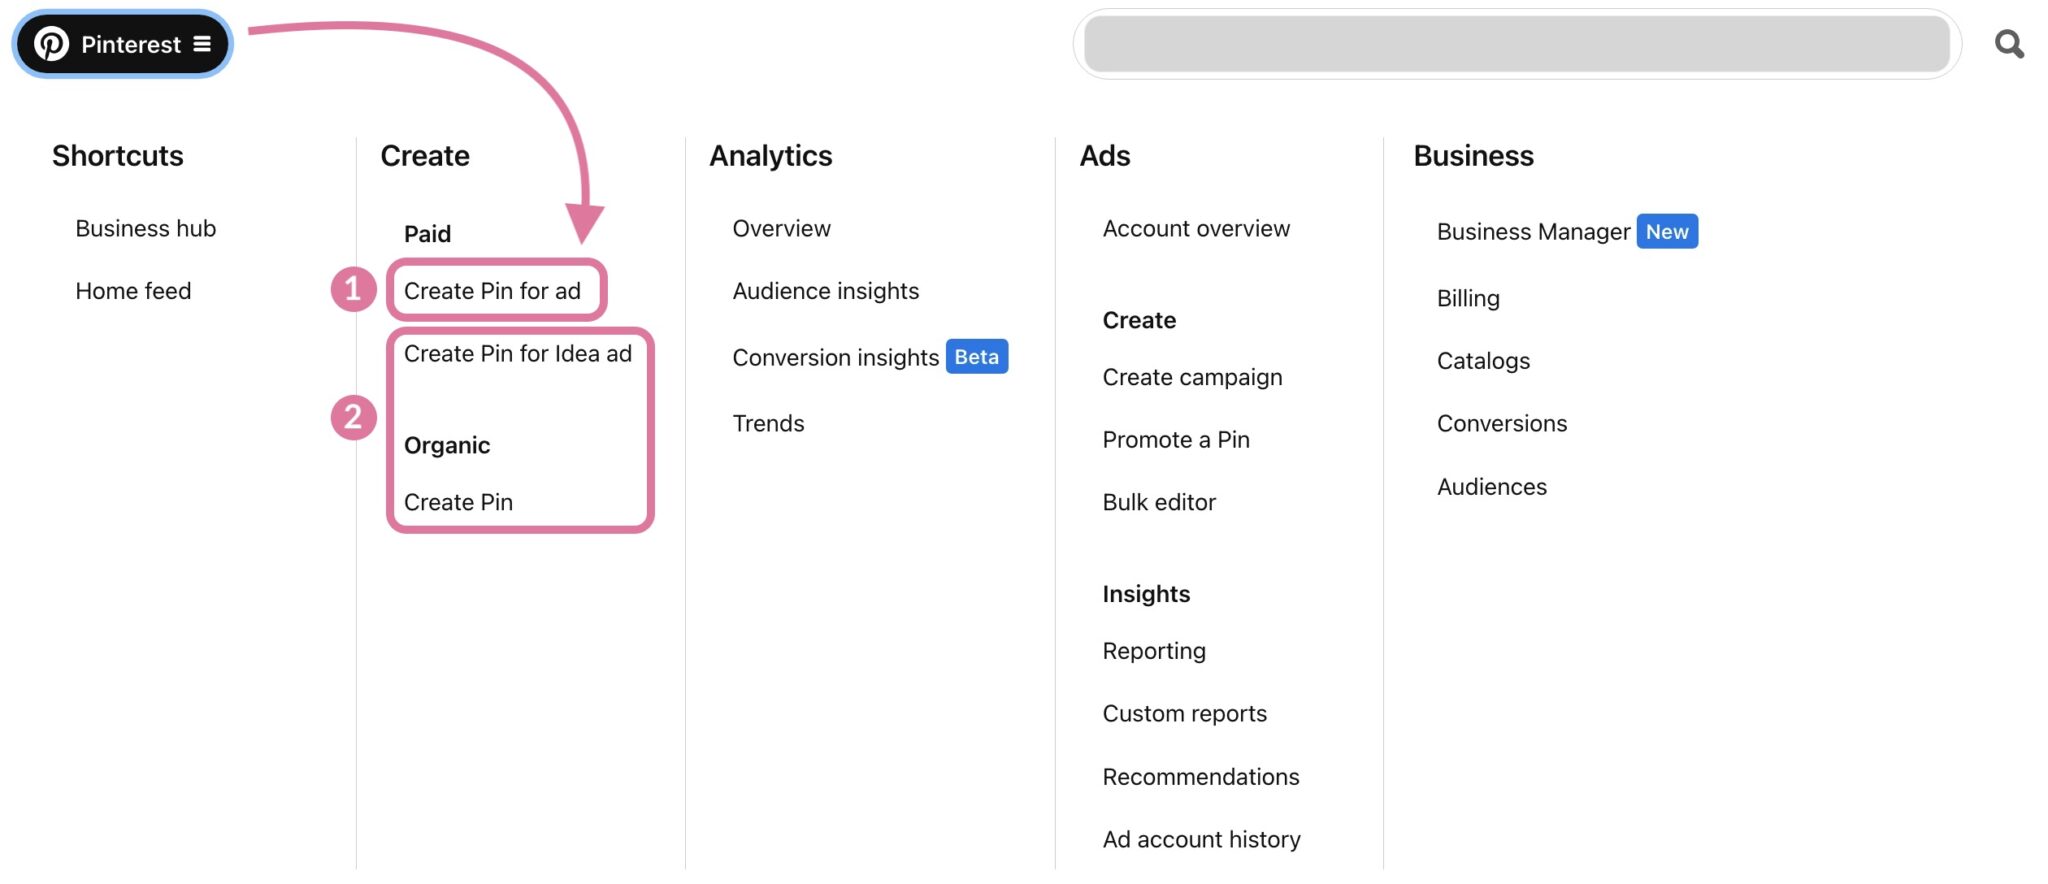Screen dimensions: 2048x884
Task: Select organic Create Pin option
Action: tap(458, 502)
